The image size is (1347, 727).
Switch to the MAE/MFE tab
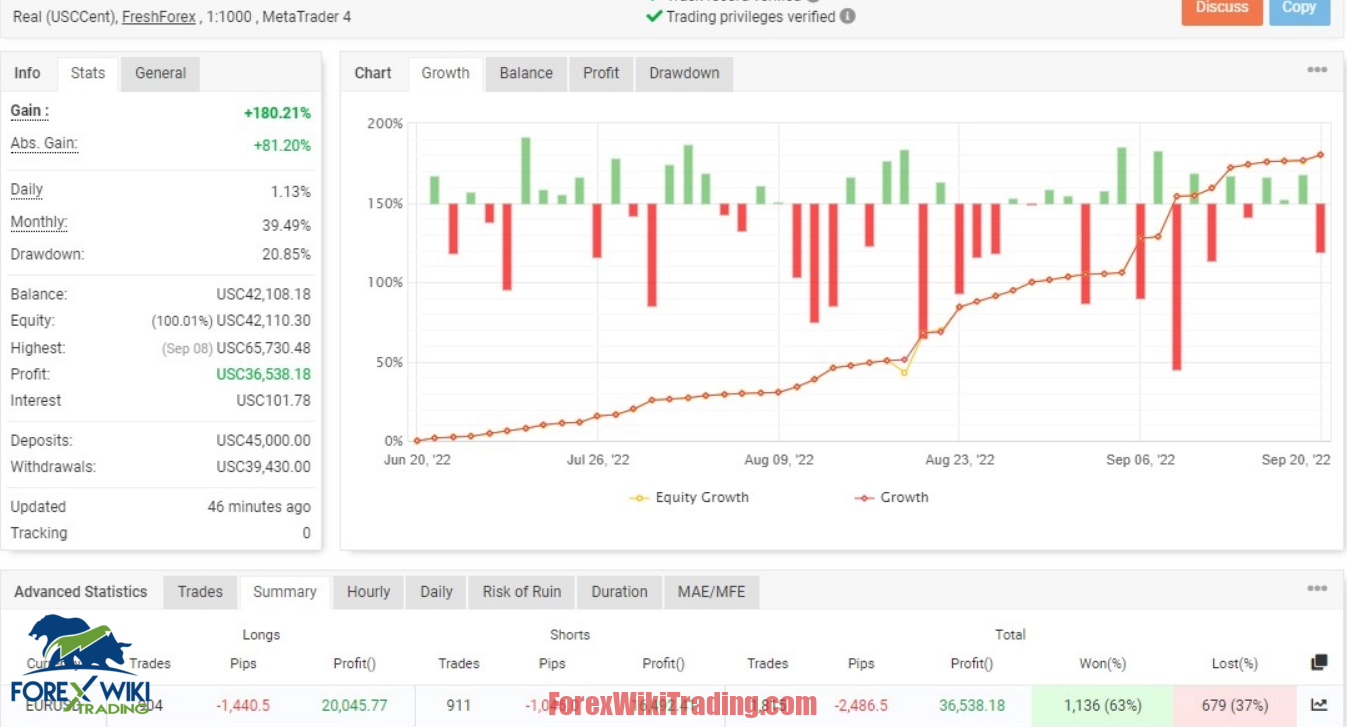[711, 591]
